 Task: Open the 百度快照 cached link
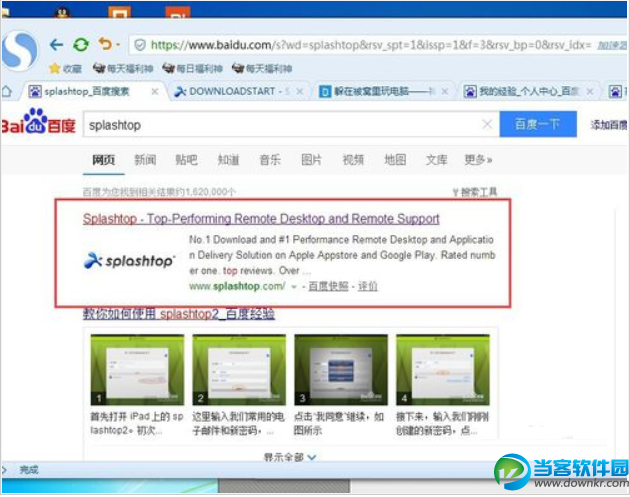coord(328,286)
